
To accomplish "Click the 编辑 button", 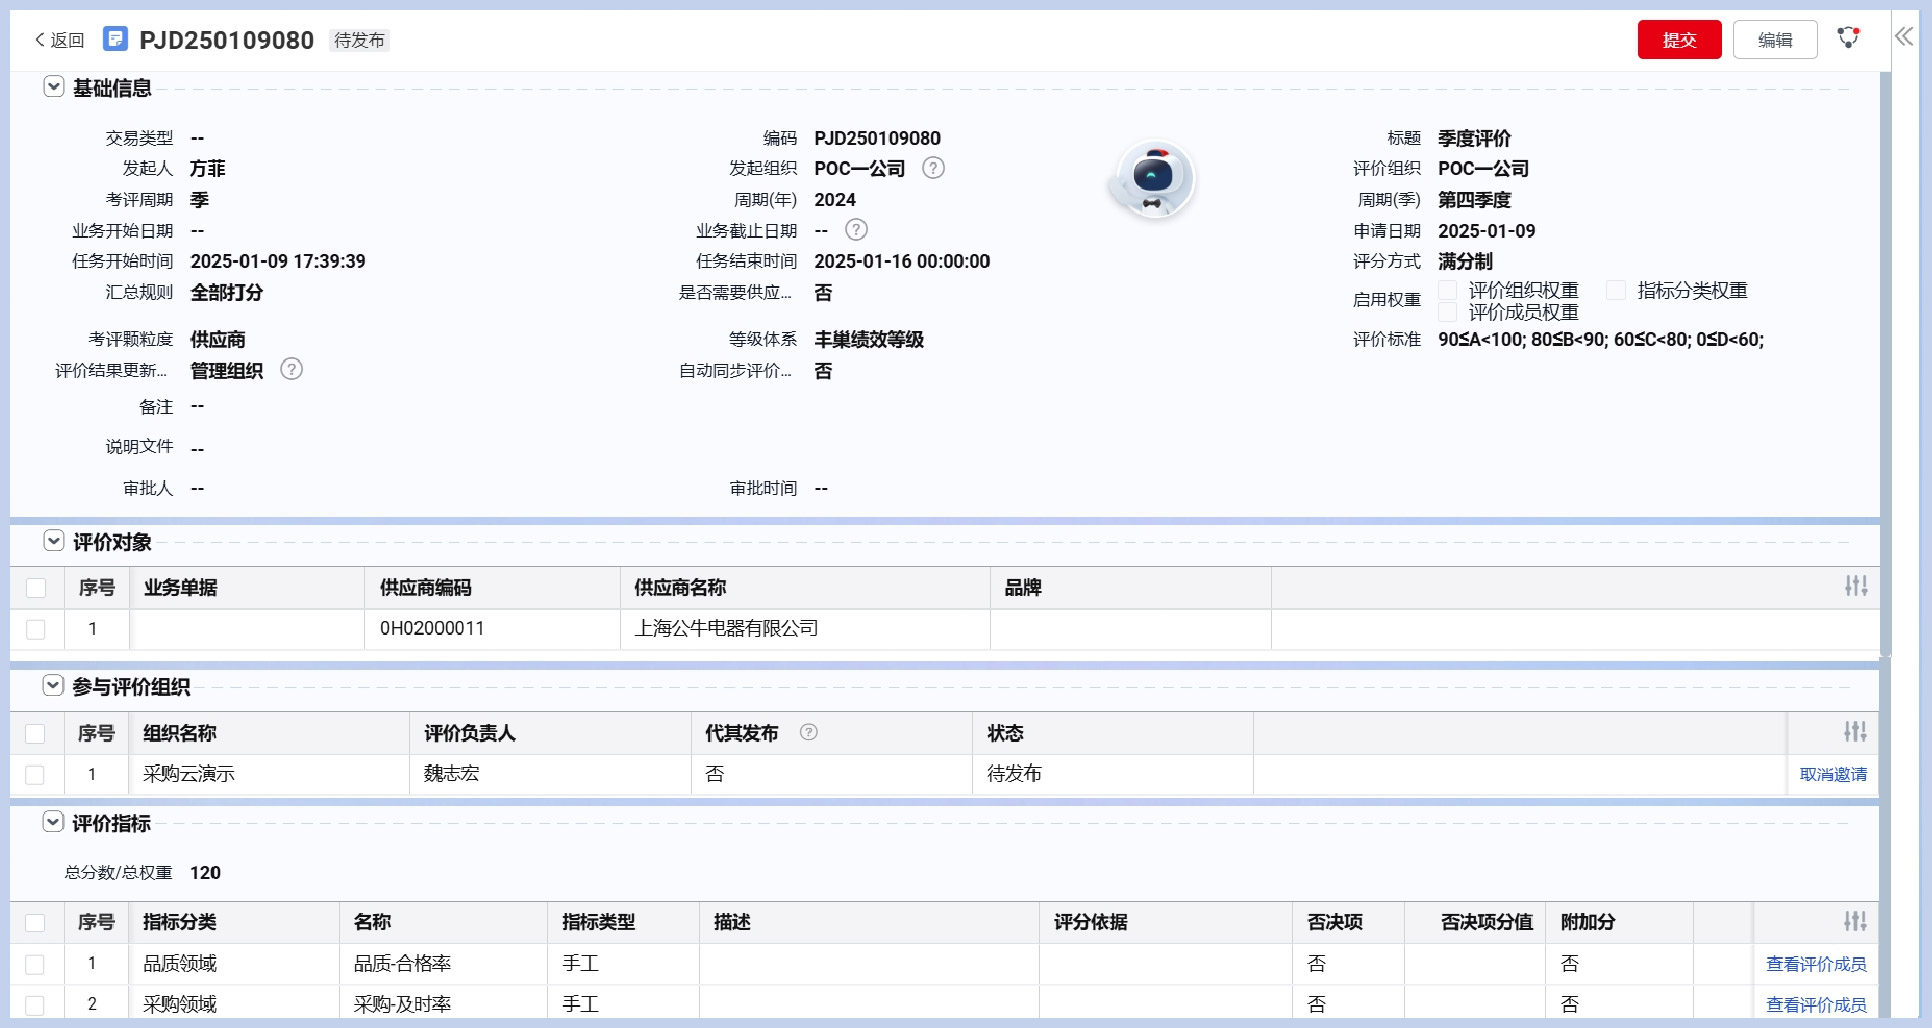I will pos(1774,40).
